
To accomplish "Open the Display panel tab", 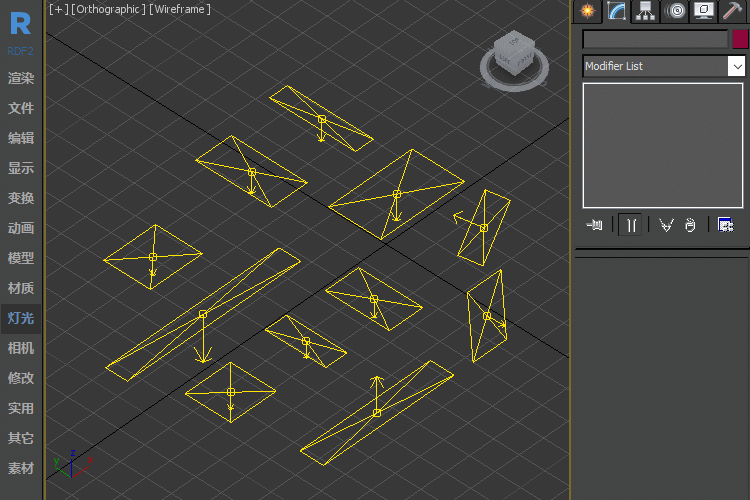I will [x=703, y=11].
